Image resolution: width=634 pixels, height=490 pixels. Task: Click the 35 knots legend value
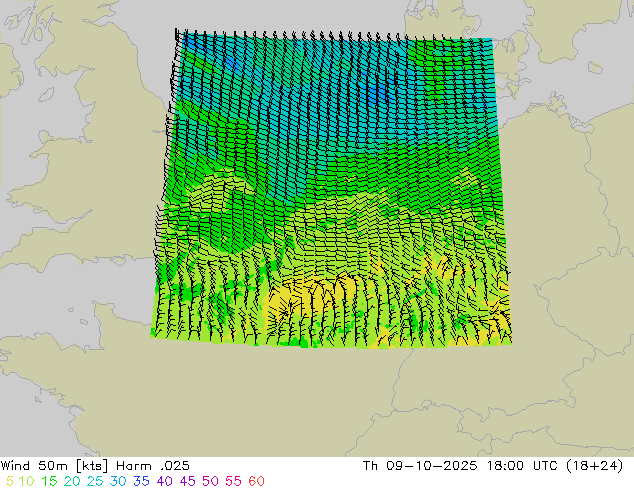point(142,481)
